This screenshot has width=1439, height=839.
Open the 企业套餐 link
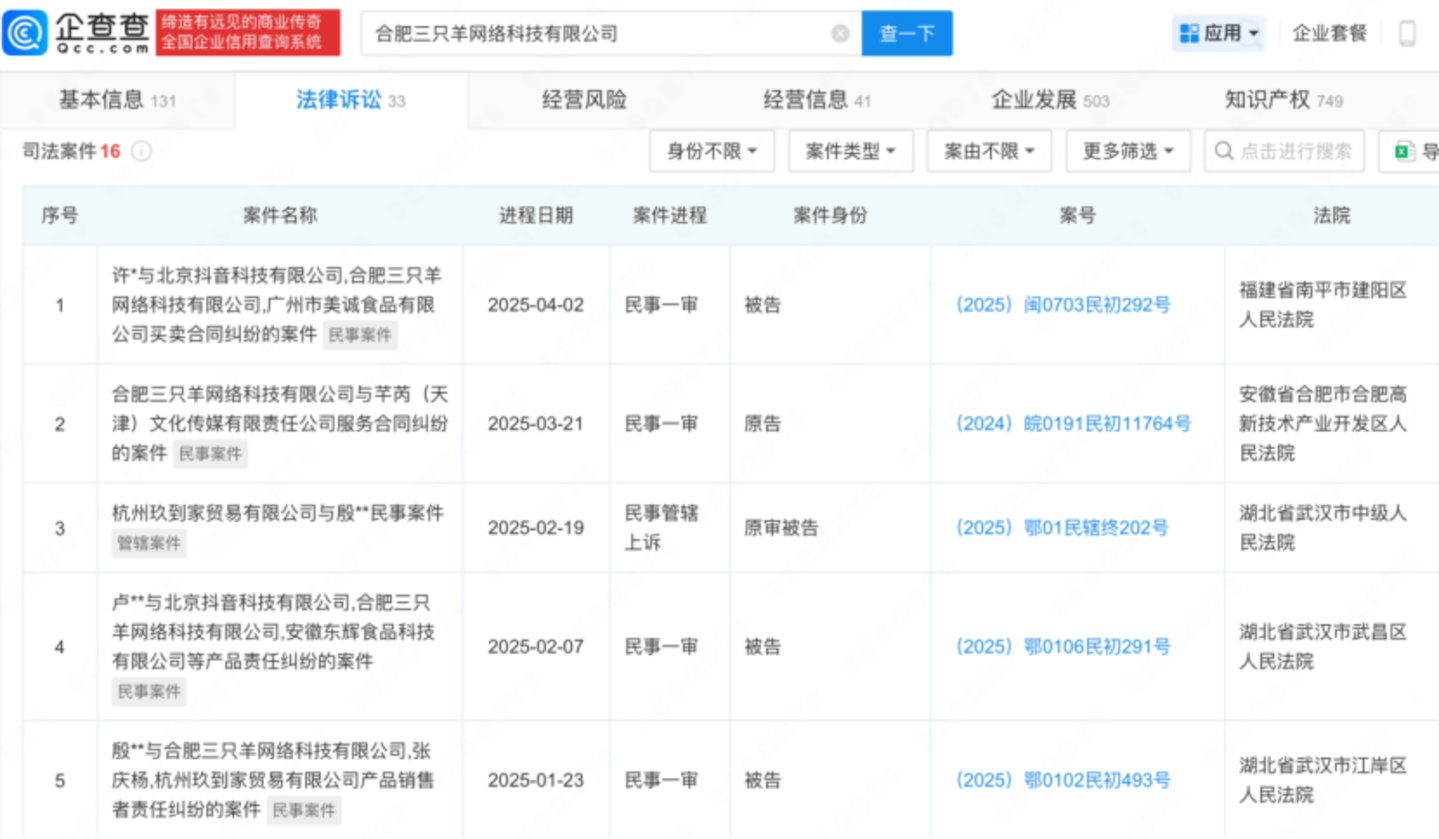coord(1329,33)
